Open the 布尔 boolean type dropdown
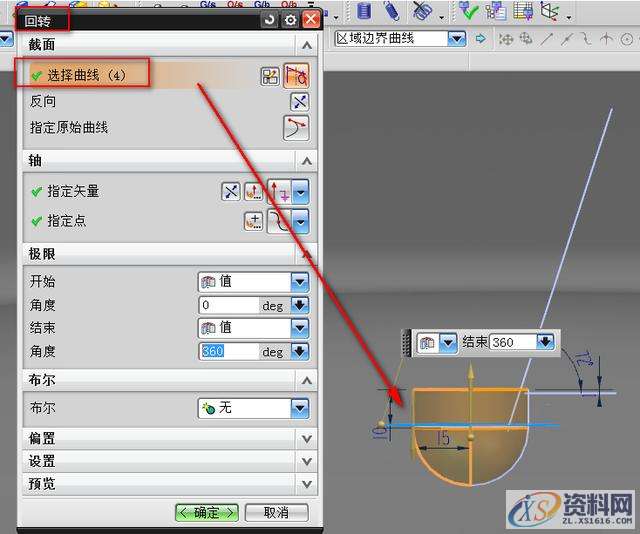The width and height of the screenshot is (640, 534). tap(300, 408)
